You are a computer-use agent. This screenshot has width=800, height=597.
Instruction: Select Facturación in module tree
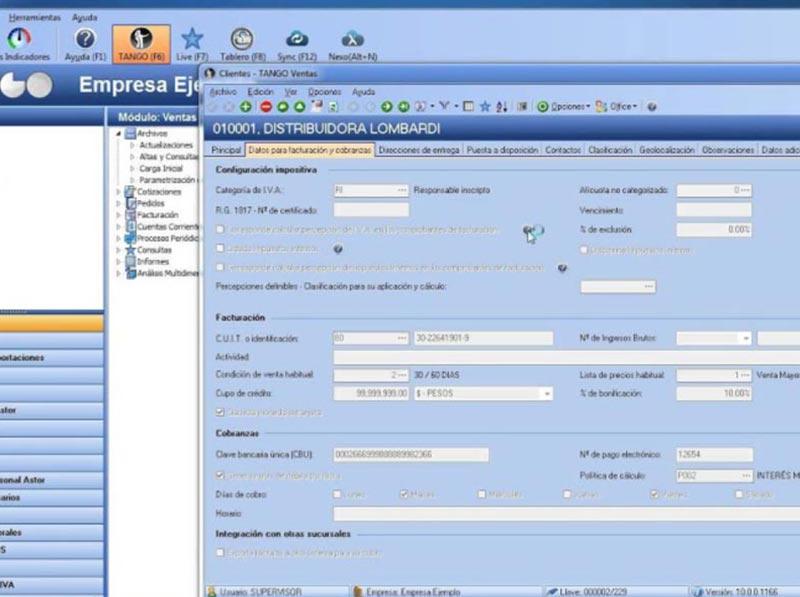157,215
